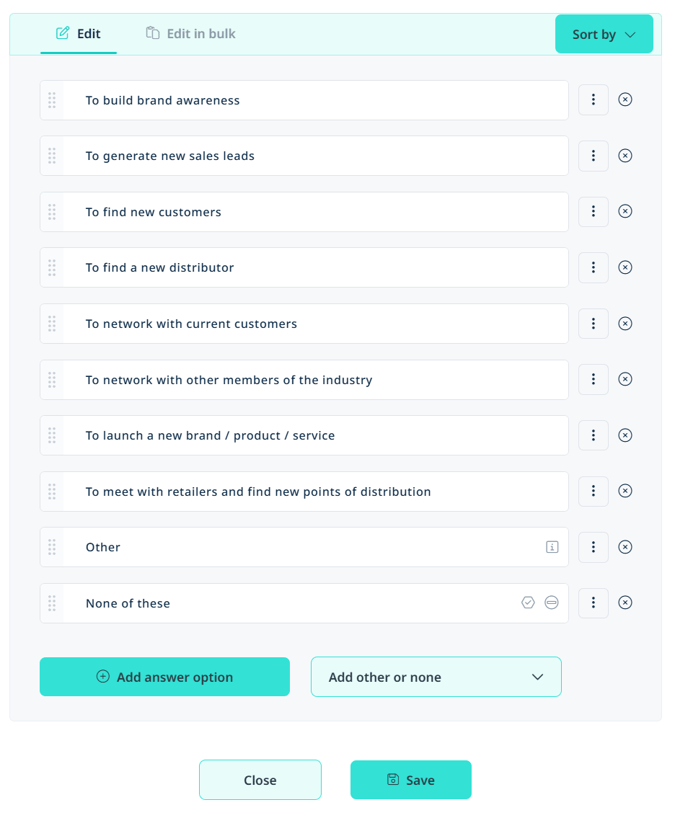Viewport: 688px width, 818px height.
Task: Toggle the check badge icon on 'None of these'
Action: pos(528,603)
